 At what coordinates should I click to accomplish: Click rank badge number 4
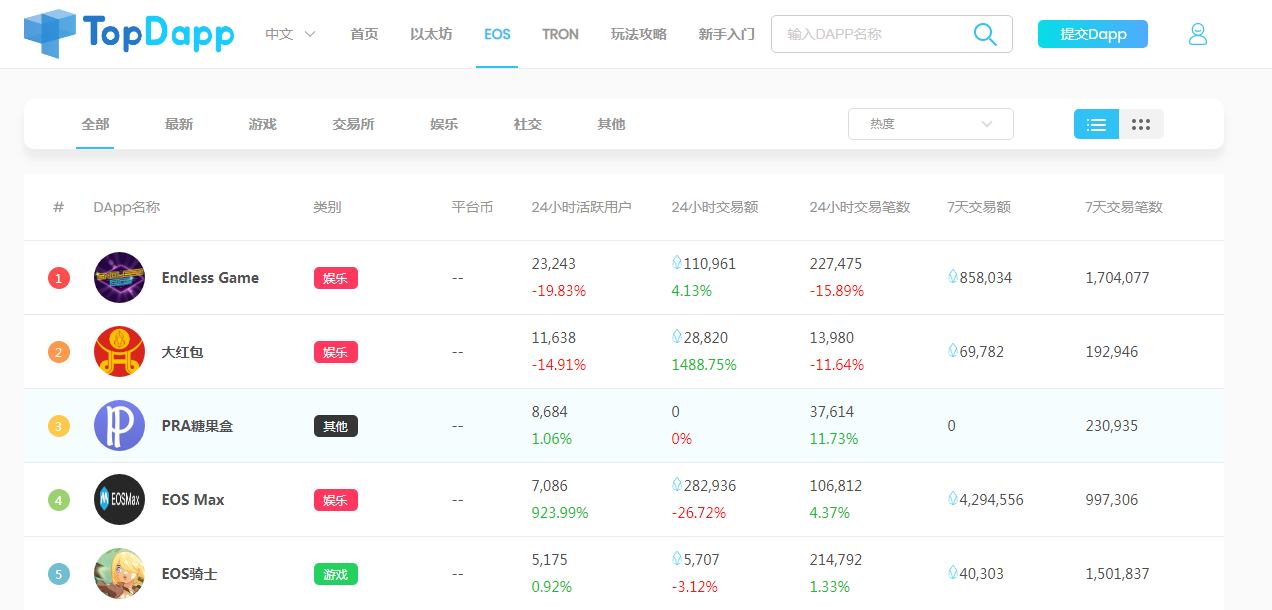pos(59,500)
